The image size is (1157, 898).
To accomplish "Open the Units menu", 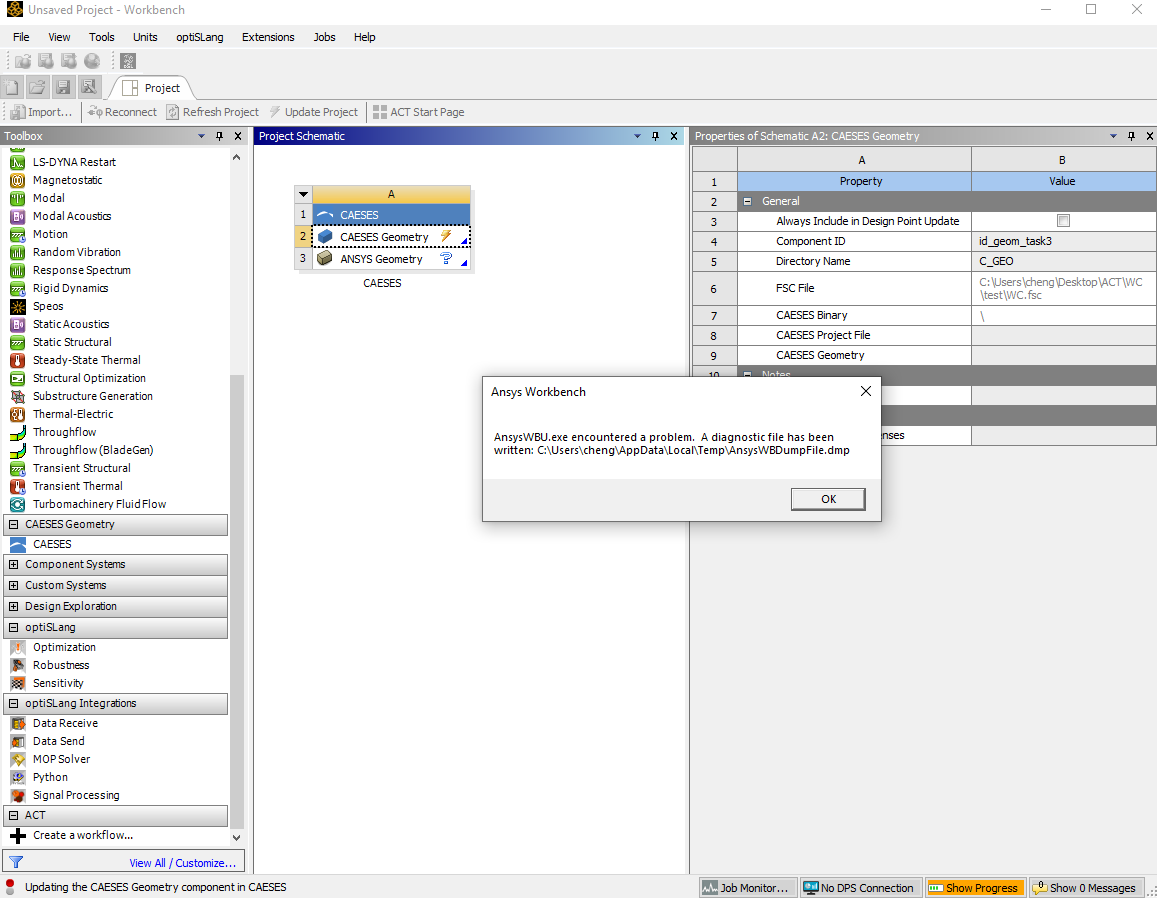I will 145,37.
